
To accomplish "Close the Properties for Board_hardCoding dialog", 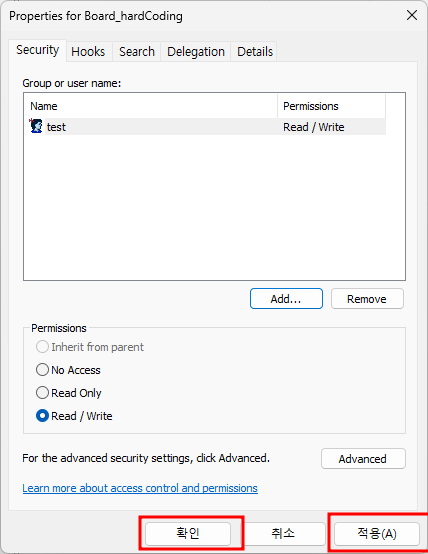I will [x=412, y=15].
